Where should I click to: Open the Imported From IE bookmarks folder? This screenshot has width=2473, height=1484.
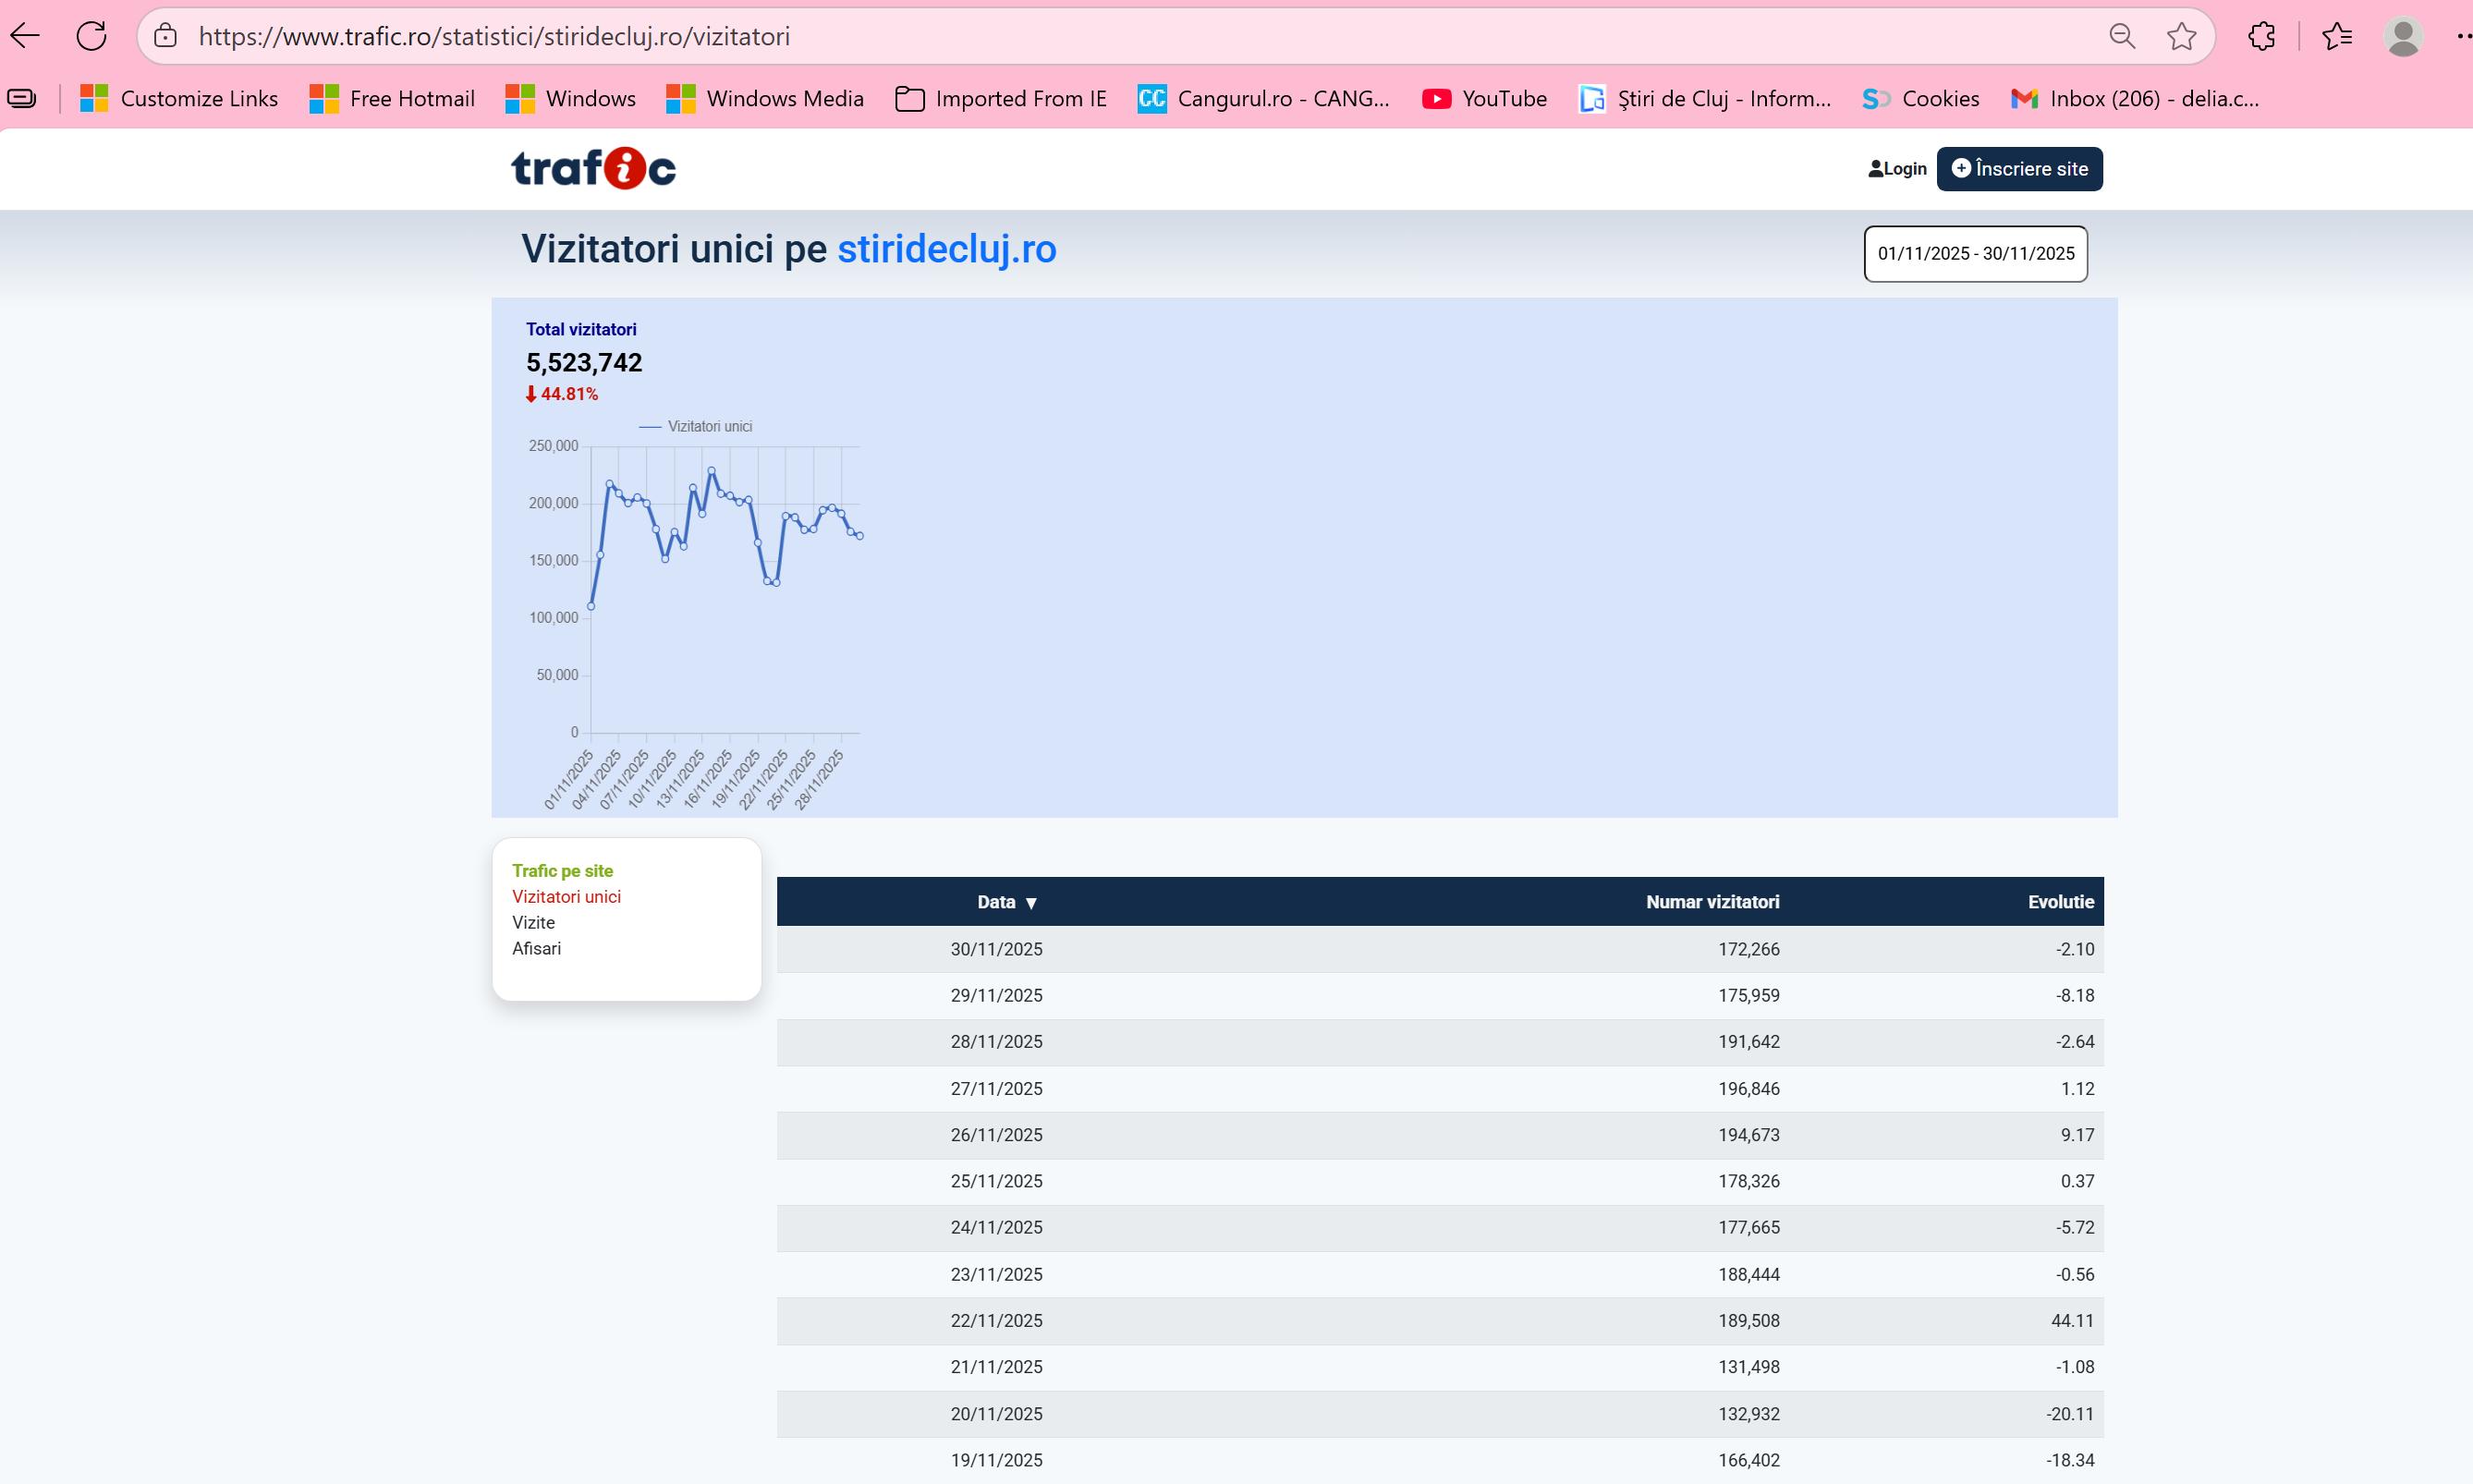[x=1001, y=98]
